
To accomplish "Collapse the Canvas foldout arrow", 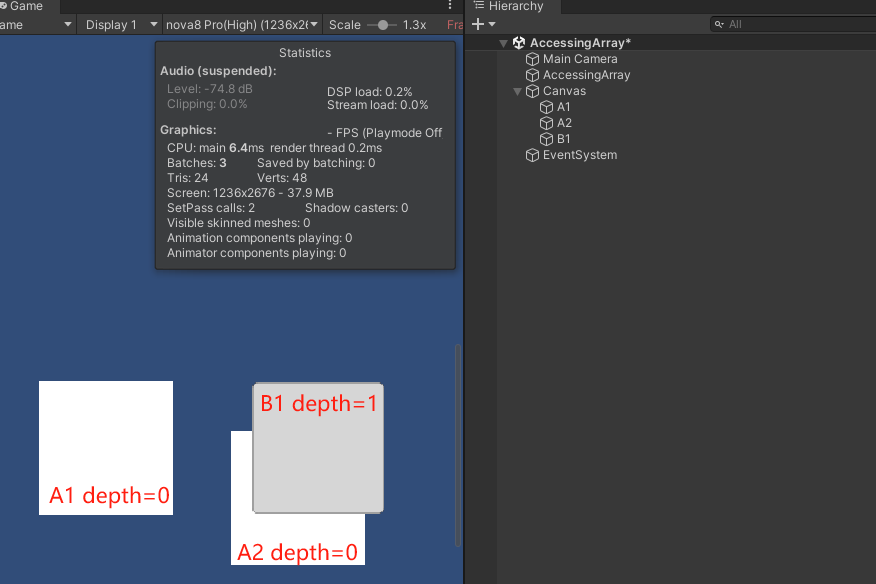I will [517, 91].
